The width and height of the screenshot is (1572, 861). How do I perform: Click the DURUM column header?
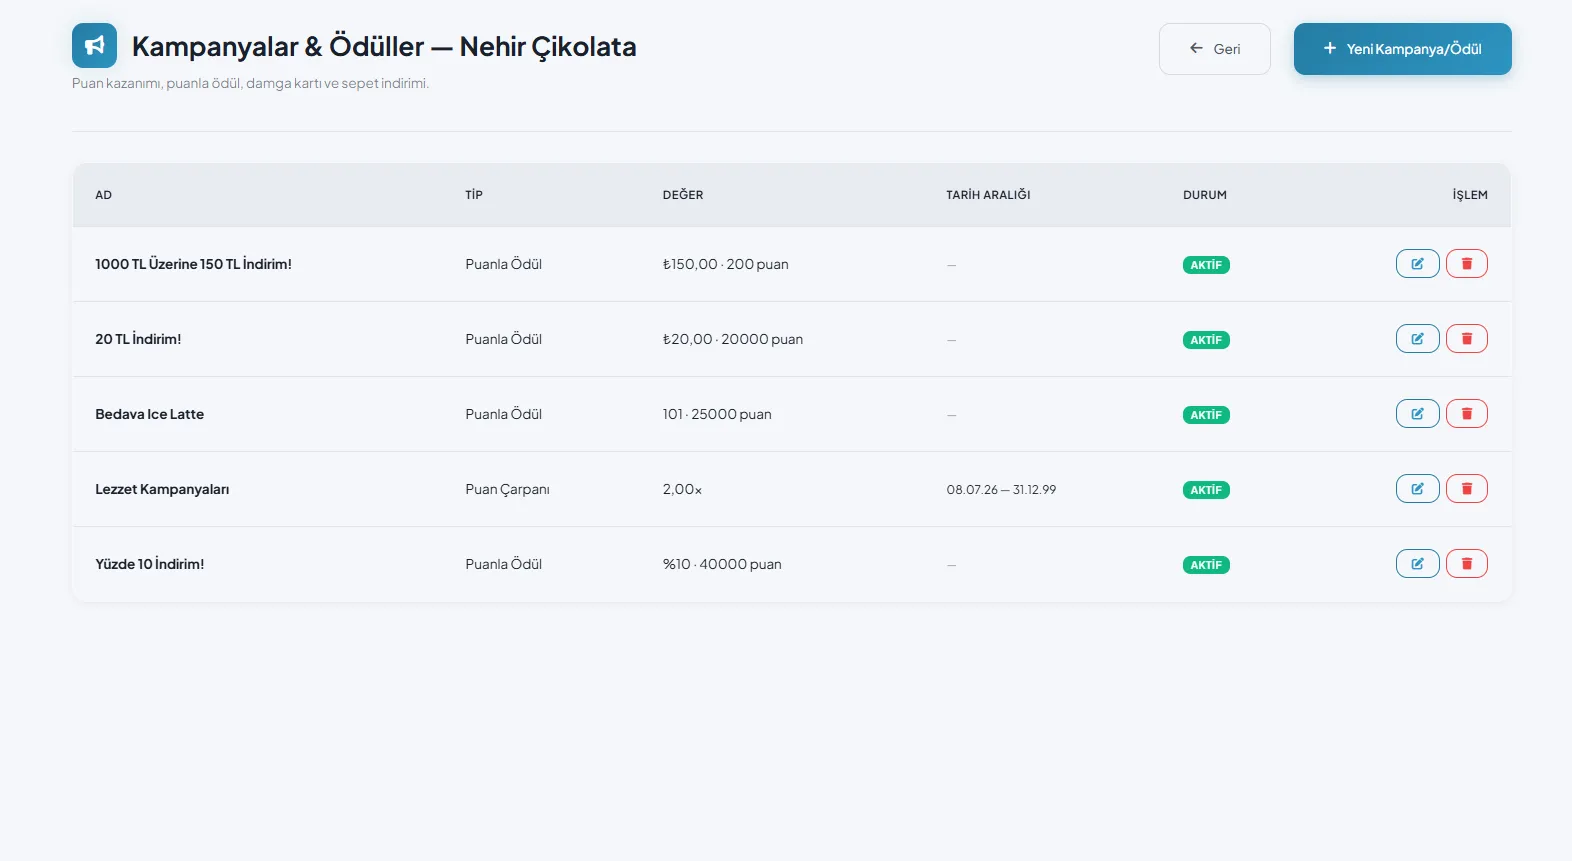click(1205, 195)
